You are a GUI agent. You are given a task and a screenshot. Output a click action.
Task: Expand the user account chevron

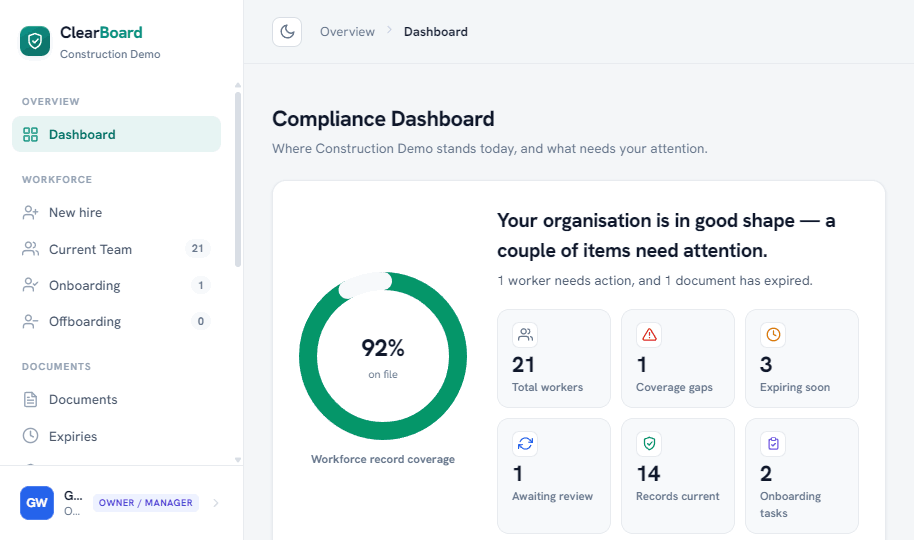pos(216,503)
